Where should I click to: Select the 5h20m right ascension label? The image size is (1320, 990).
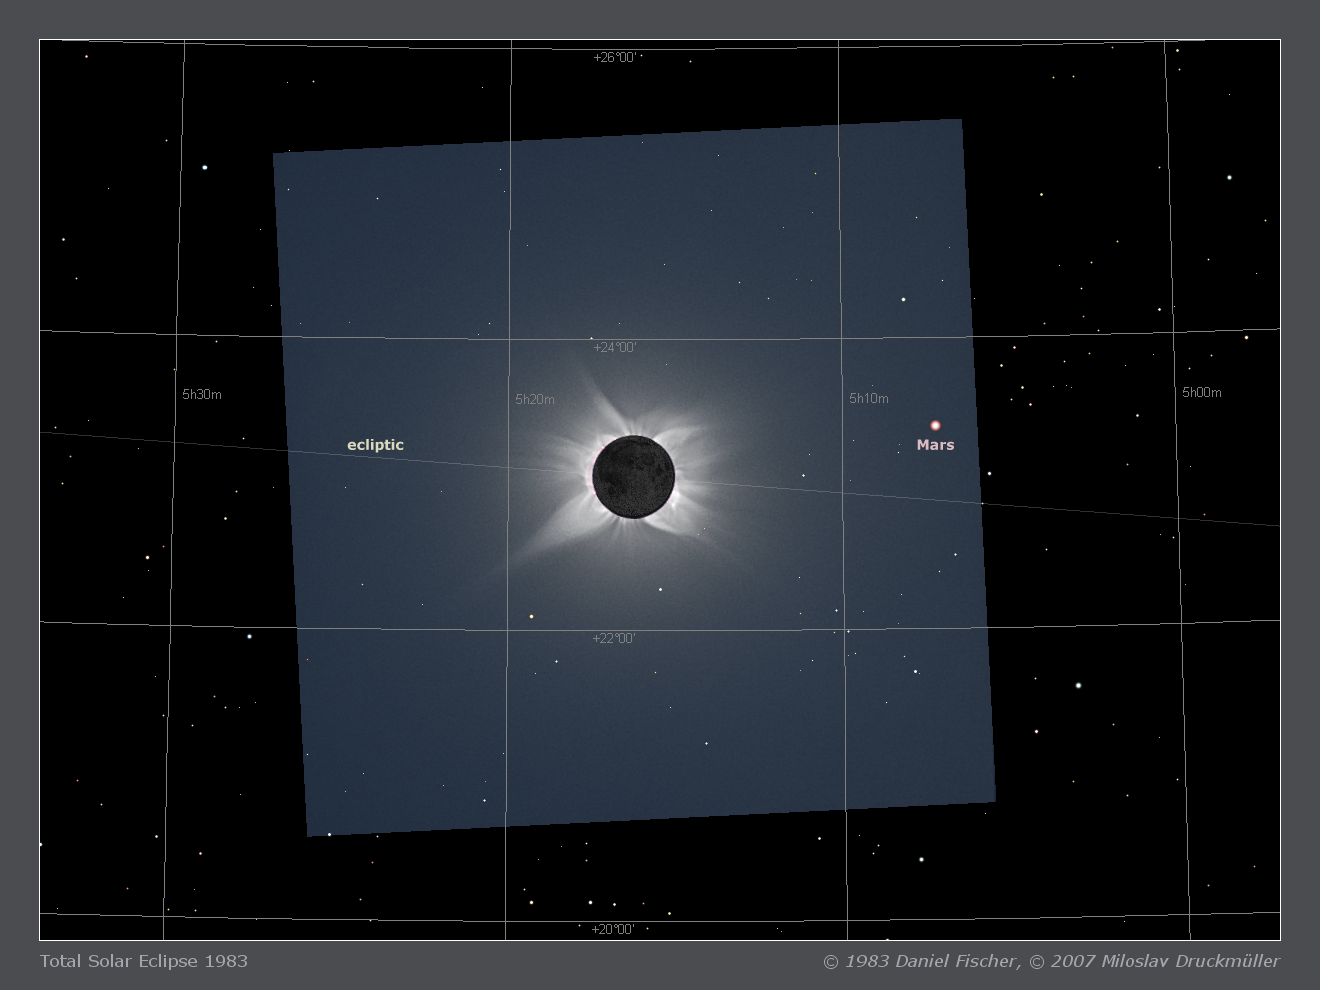[535, 400]
